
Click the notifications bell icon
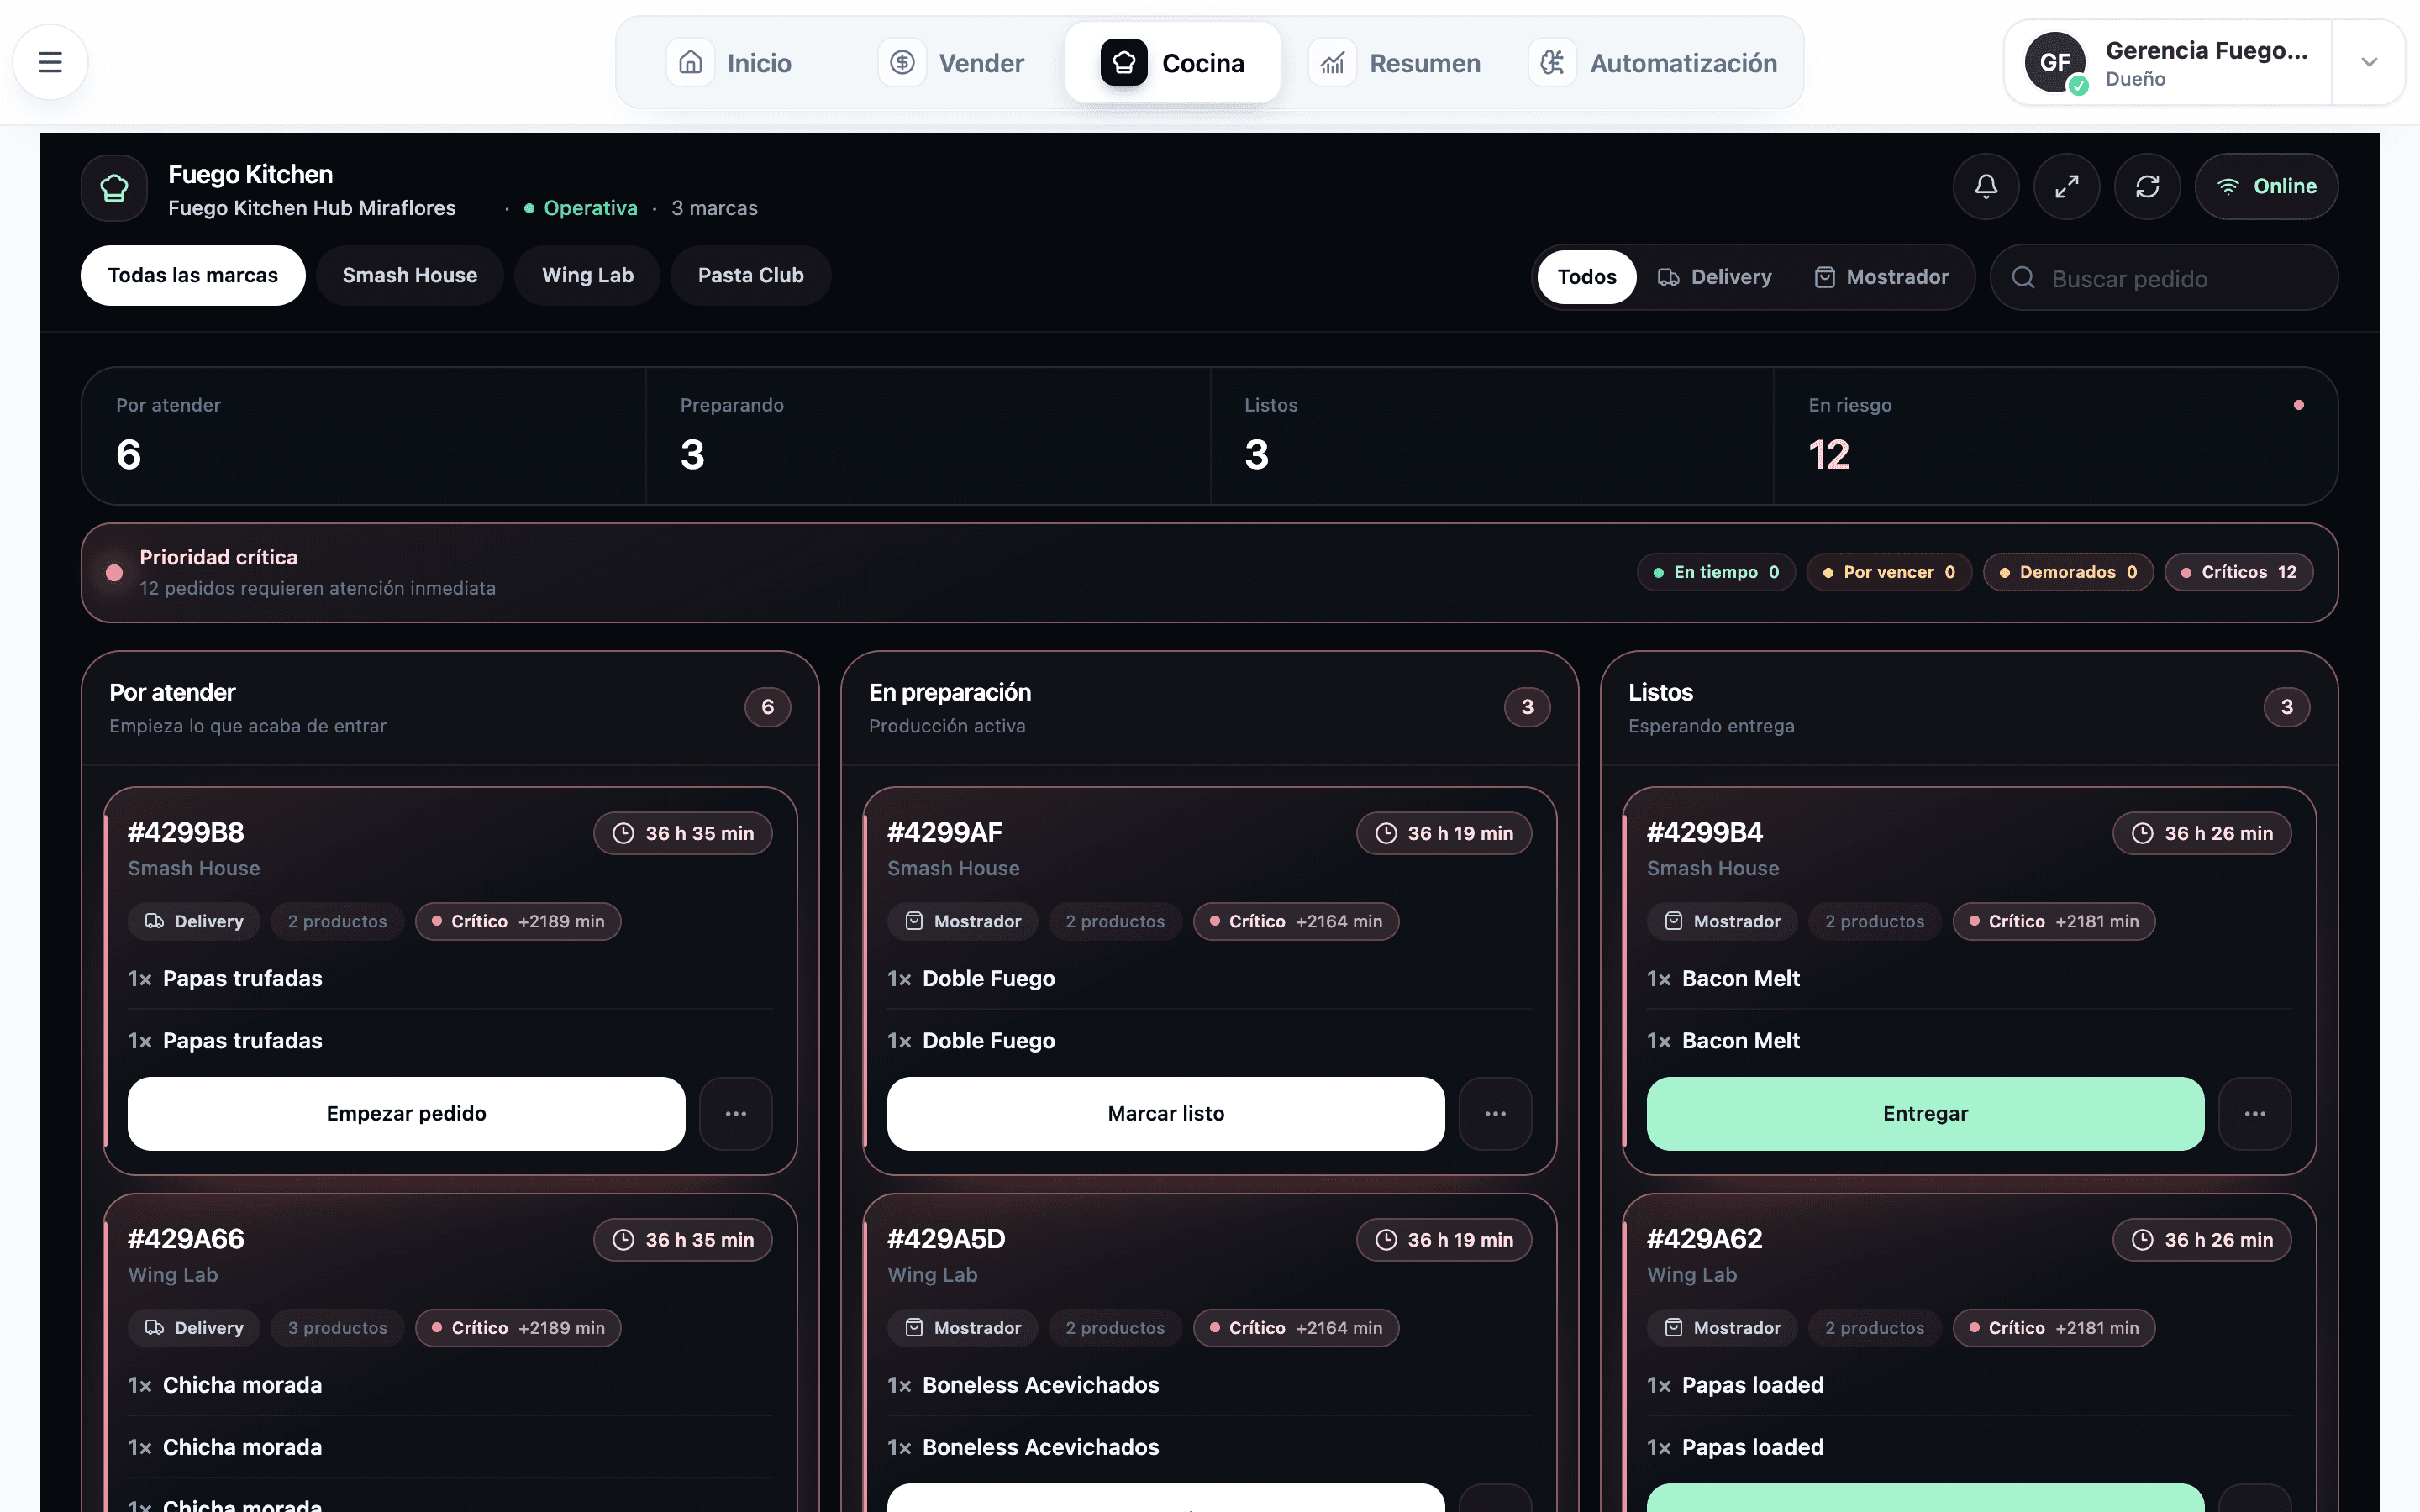pos(1986,186)
